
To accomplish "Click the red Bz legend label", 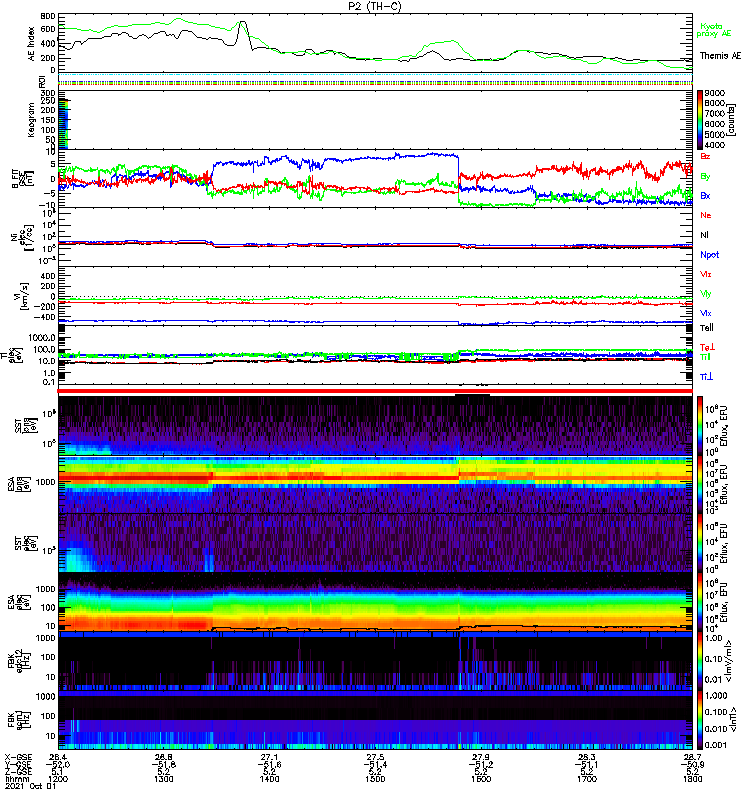I will pos(705,156).
